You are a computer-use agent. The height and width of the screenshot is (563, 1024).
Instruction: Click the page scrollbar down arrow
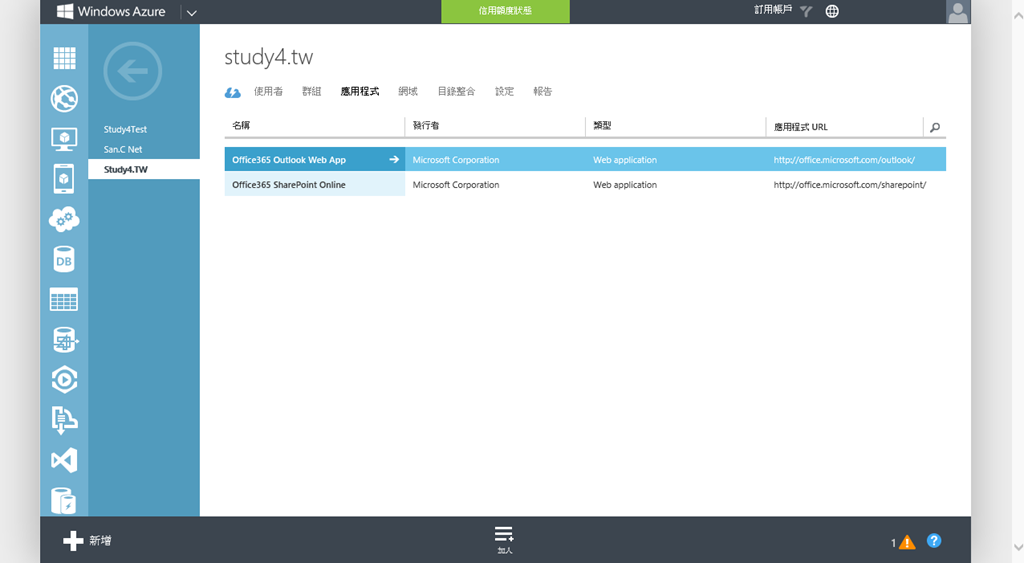click(x=1017, y=547)
